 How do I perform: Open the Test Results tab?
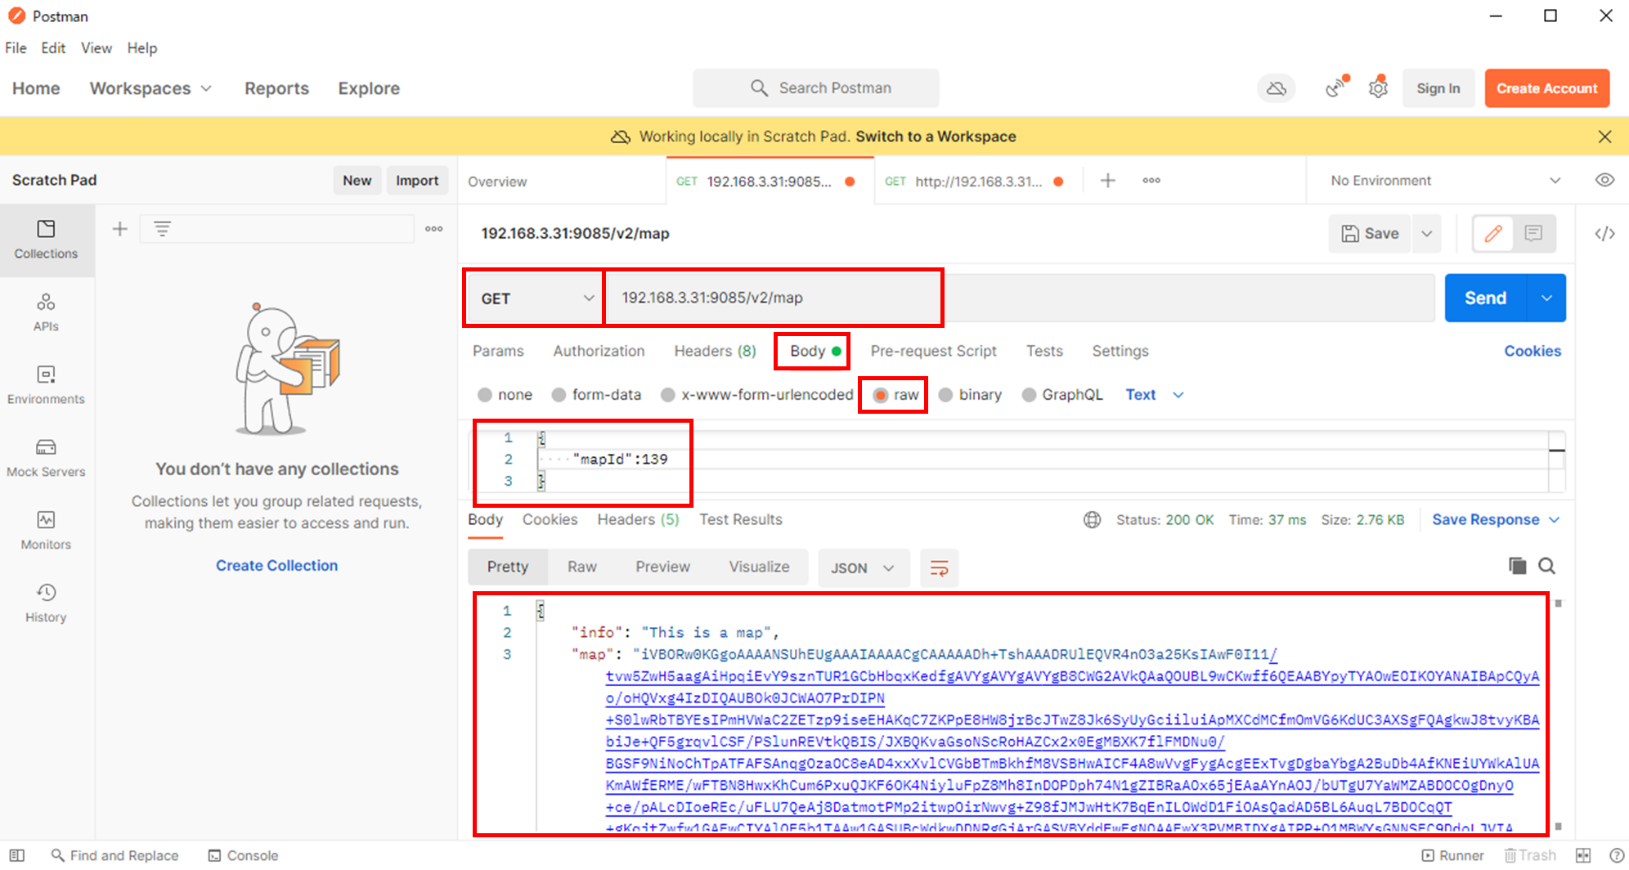pyautogui.click(x=740, y=519)
